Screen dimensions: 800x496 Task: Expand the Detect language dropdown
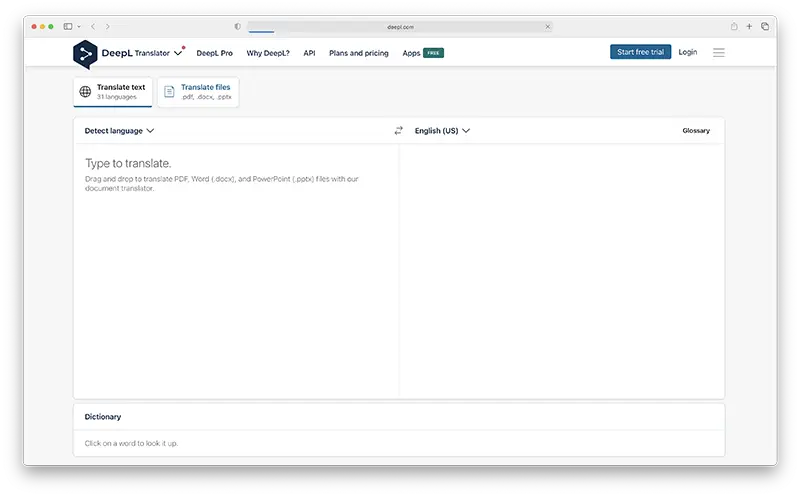(119, 131)
